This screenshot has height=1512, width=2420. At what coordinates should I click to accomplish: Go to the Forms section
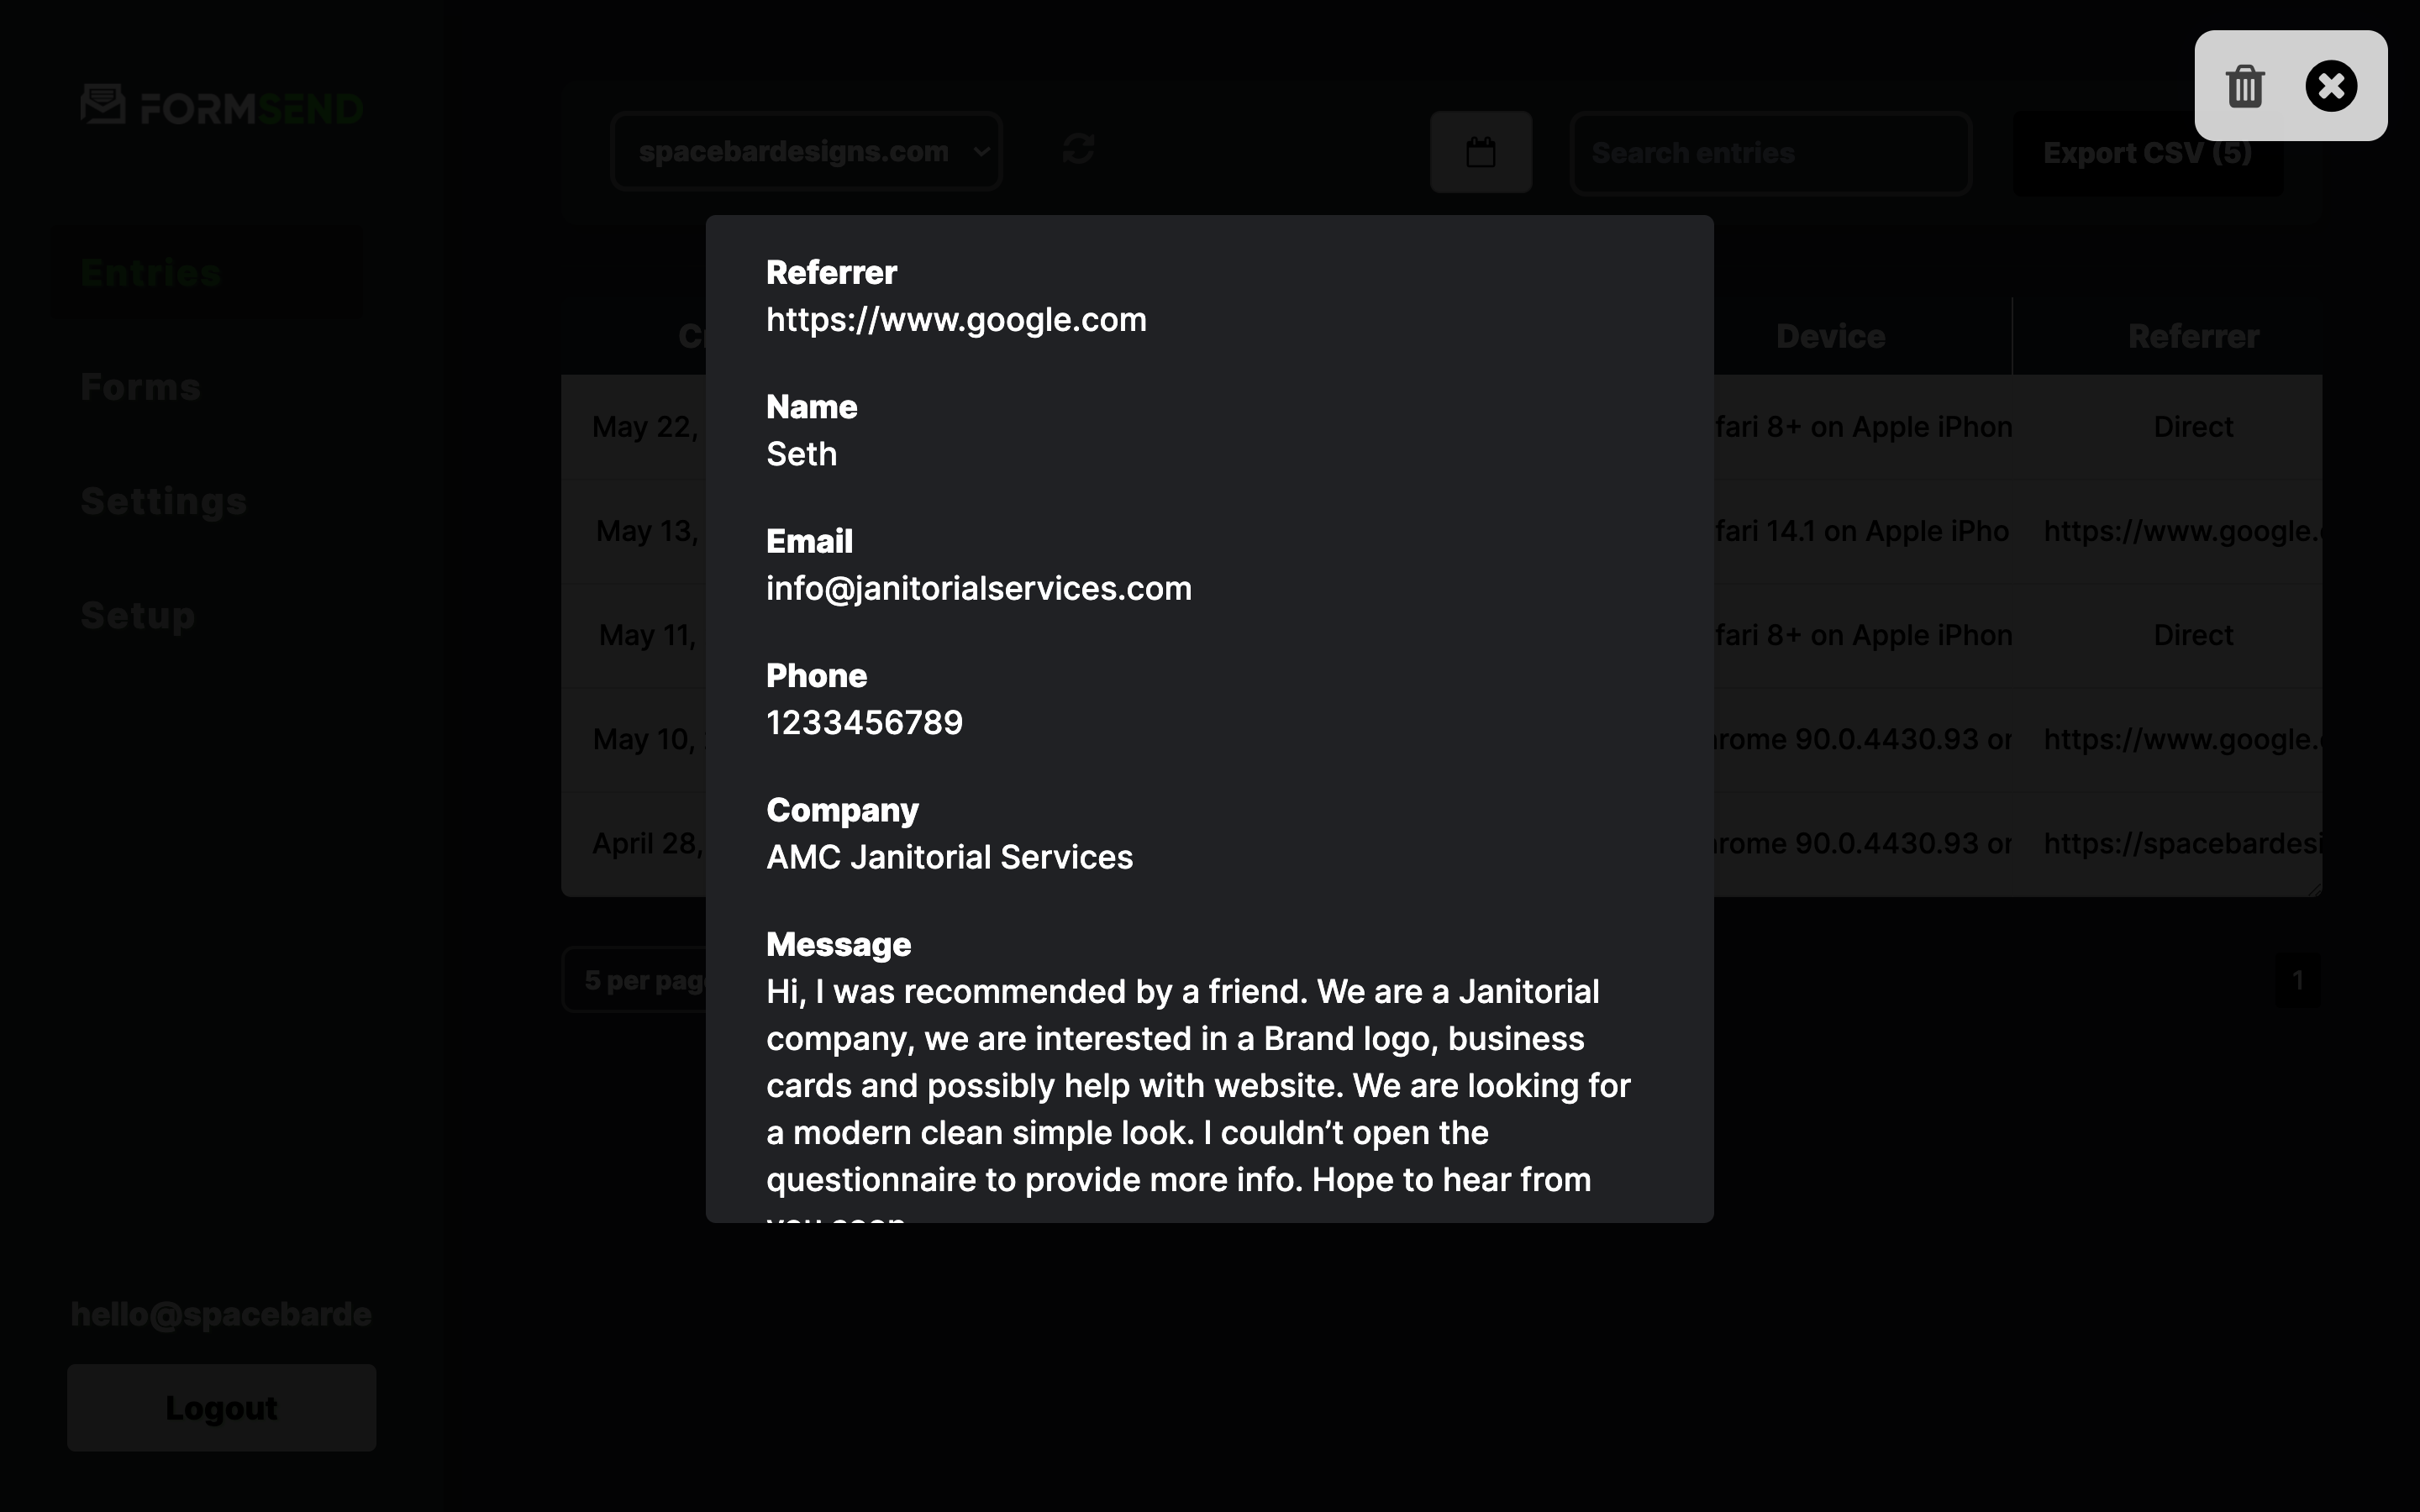pos(140,387)
